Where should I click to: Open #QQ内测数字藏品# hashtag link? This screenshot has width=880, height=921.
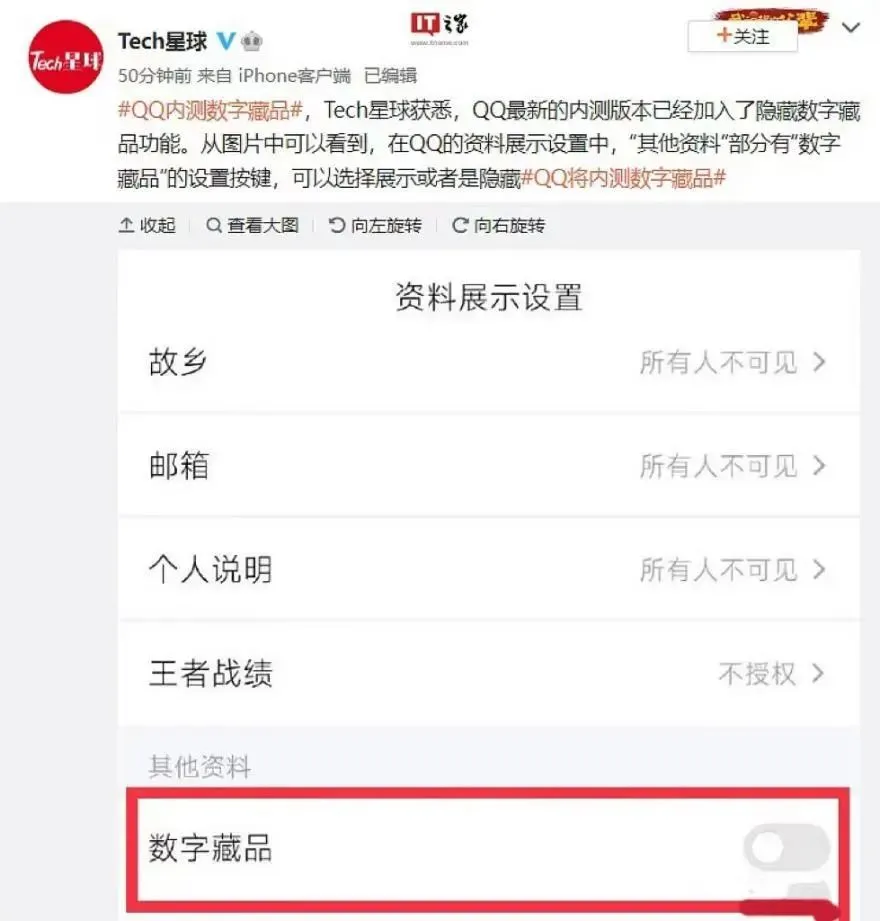click(x=210, y=110)
